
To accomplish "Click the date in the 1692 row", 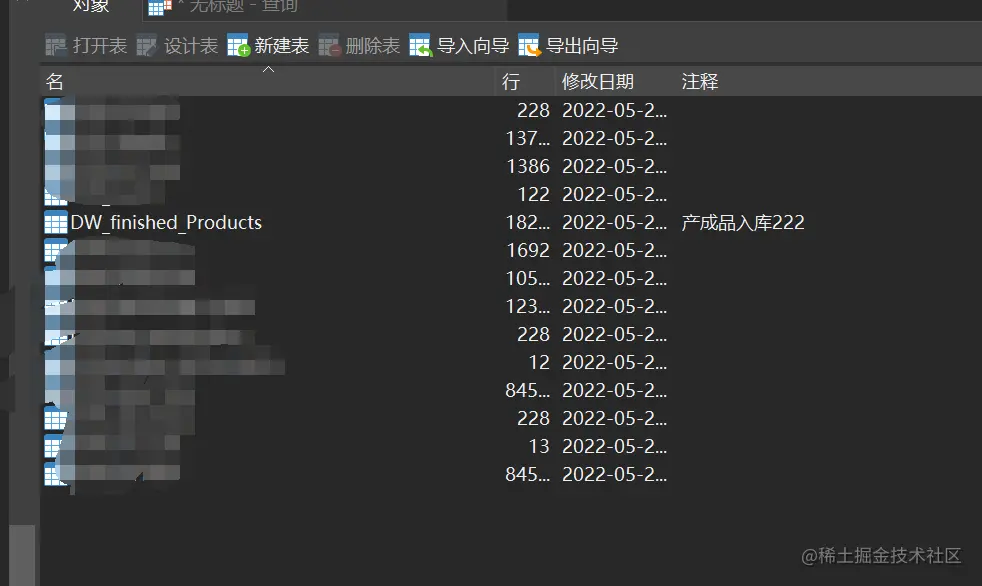I will 614,250.
